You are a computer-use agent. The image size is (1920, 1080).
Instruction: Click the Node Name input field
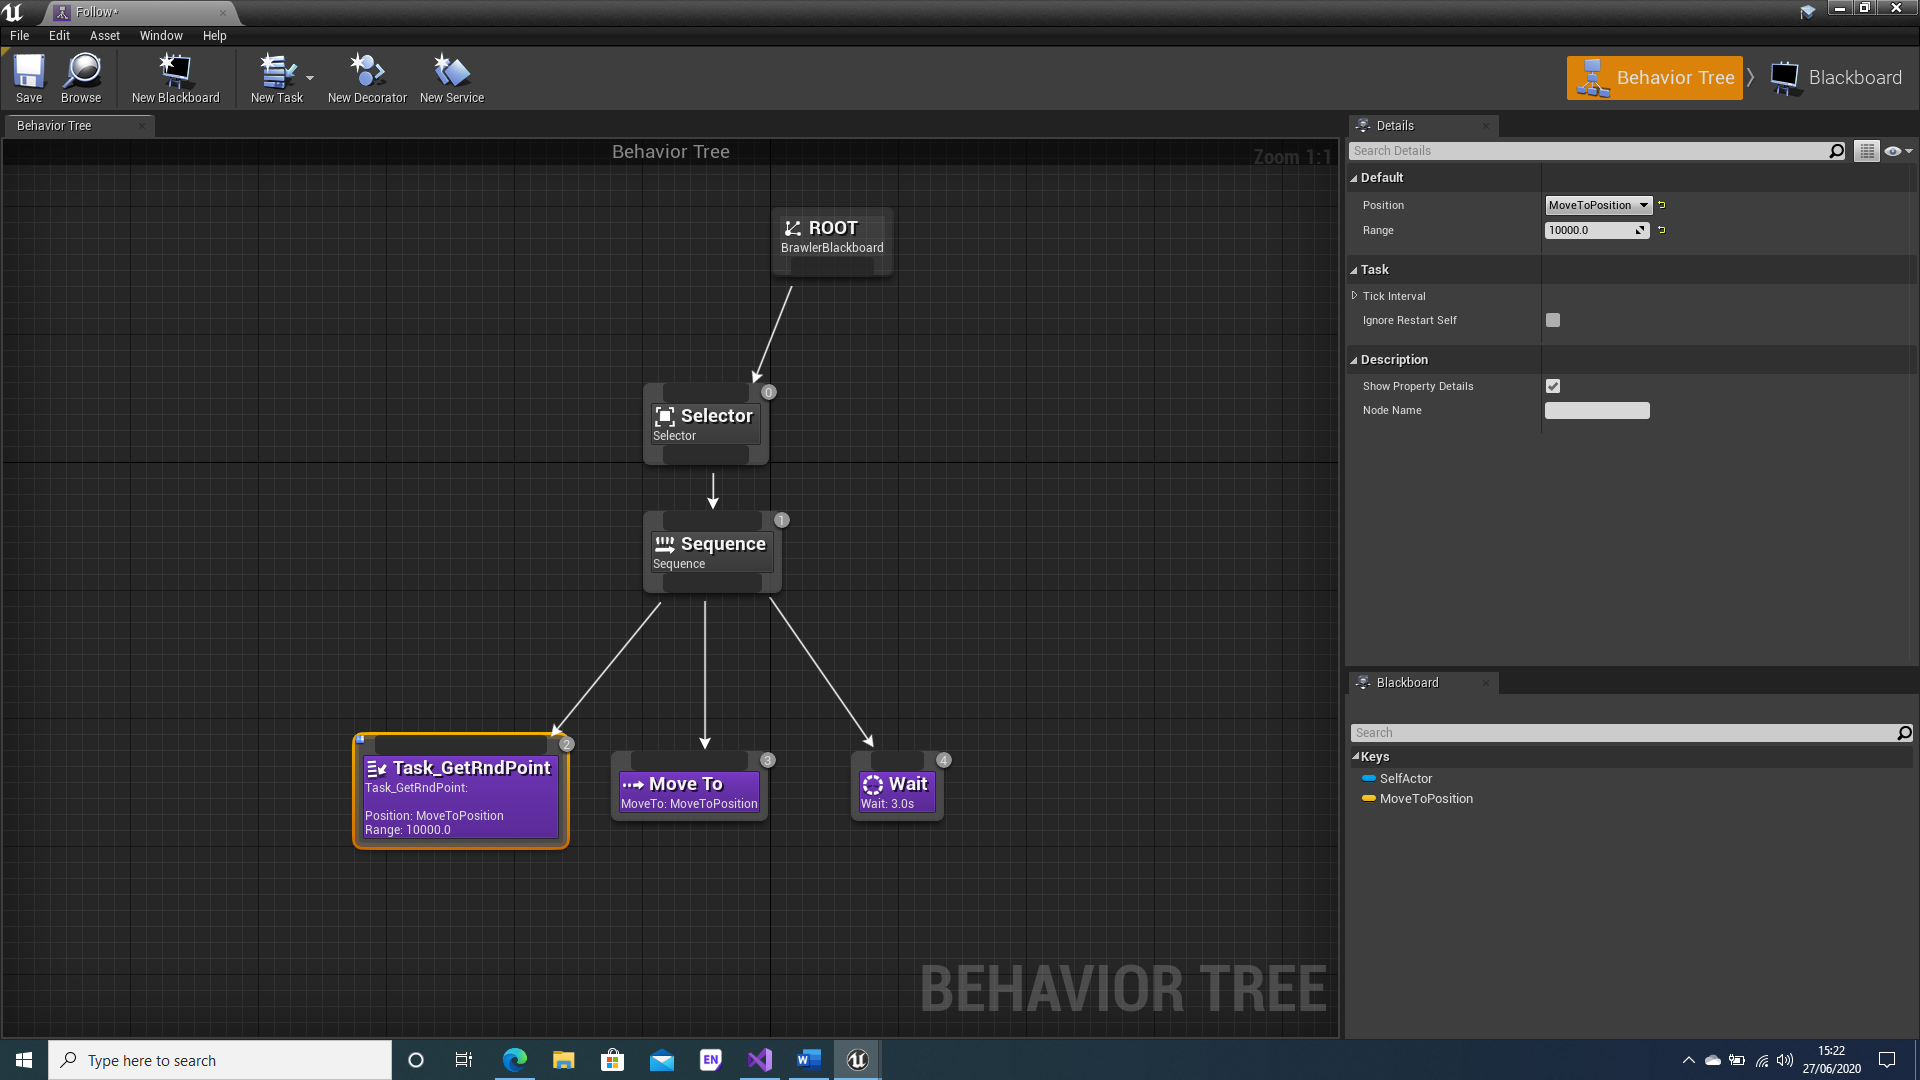[1597, 411]
